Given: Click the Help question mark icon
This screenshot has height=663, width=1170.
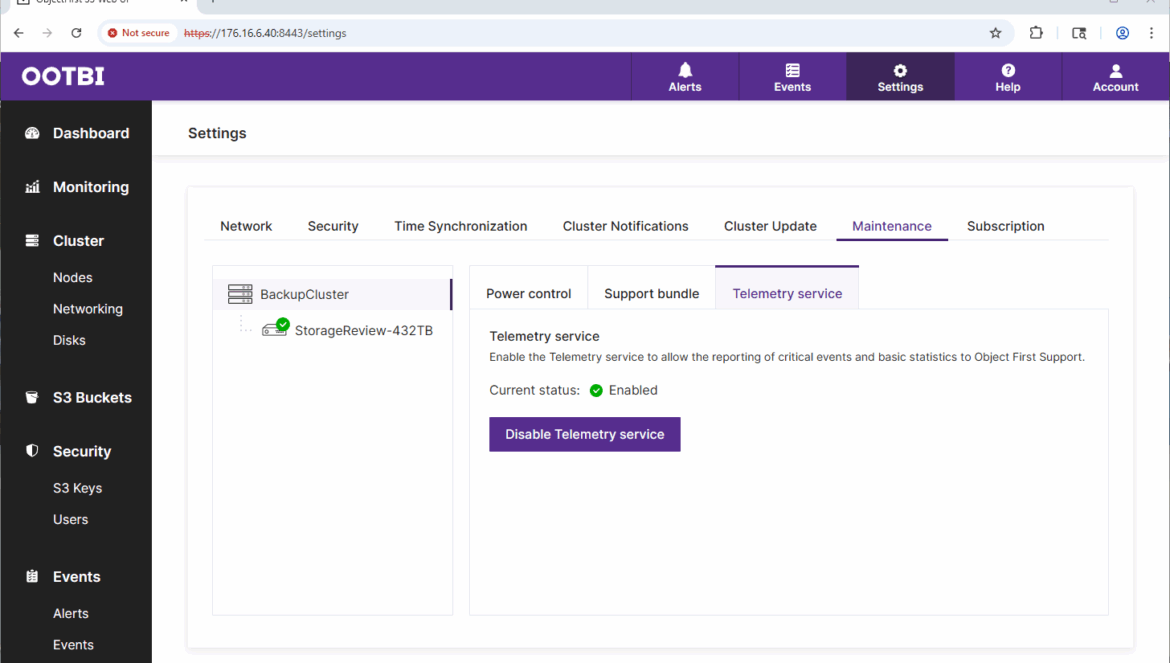Looking at the screenshot, I should click(1008, 70).
